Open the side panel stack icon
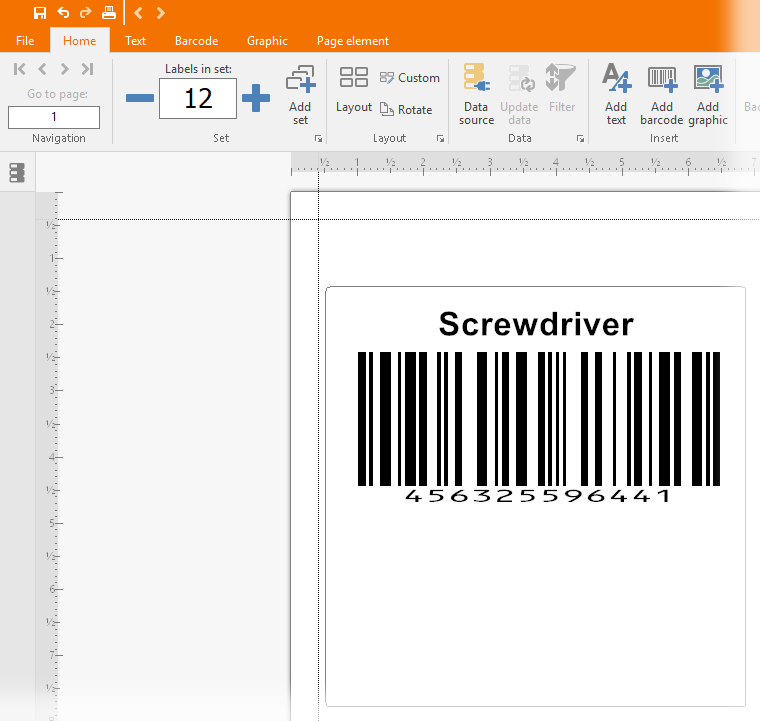The height and width of the screenshot is (721, 760). 17,172
